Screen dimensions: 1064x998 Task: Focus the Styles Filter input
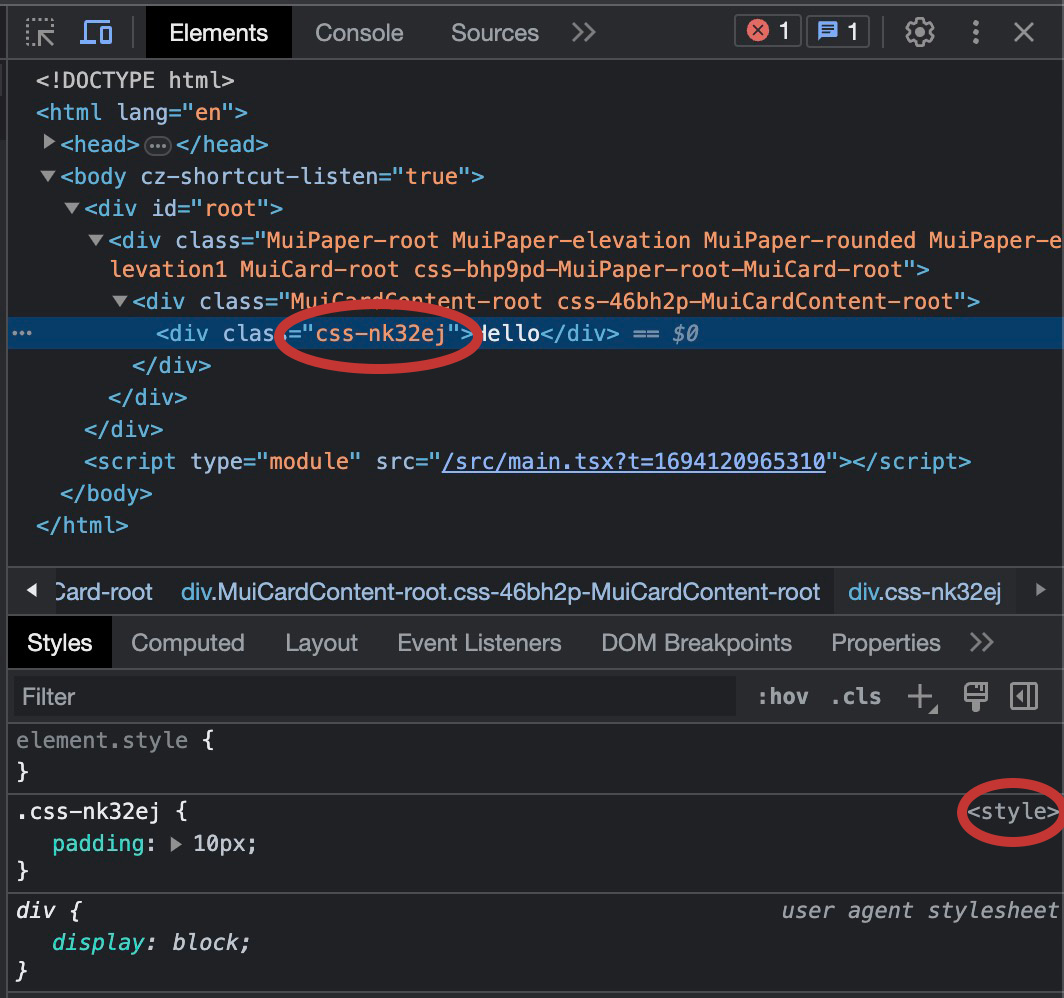click(x=375, y=697)
